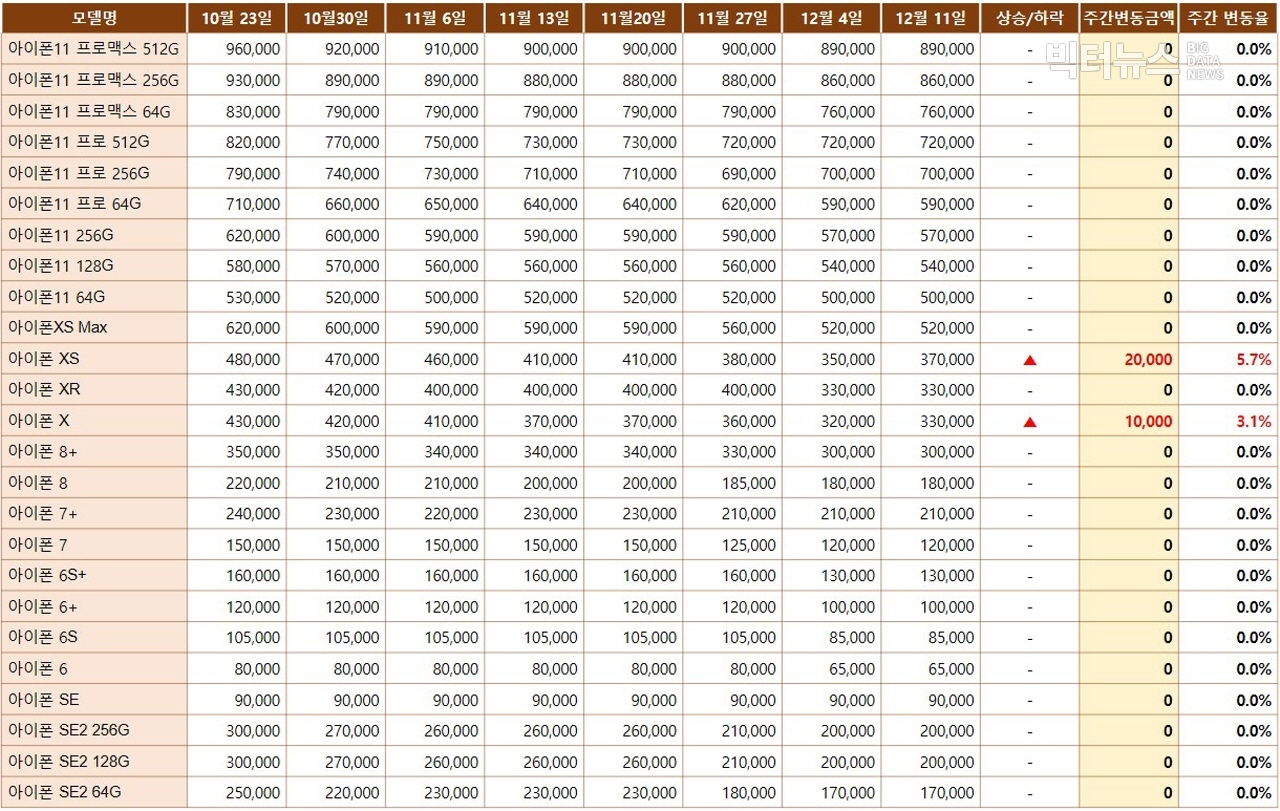Select the 11월 27일 price 690,000 for 프로 256G
Viewport: 1280px width, 811px height.
point(732,173)
